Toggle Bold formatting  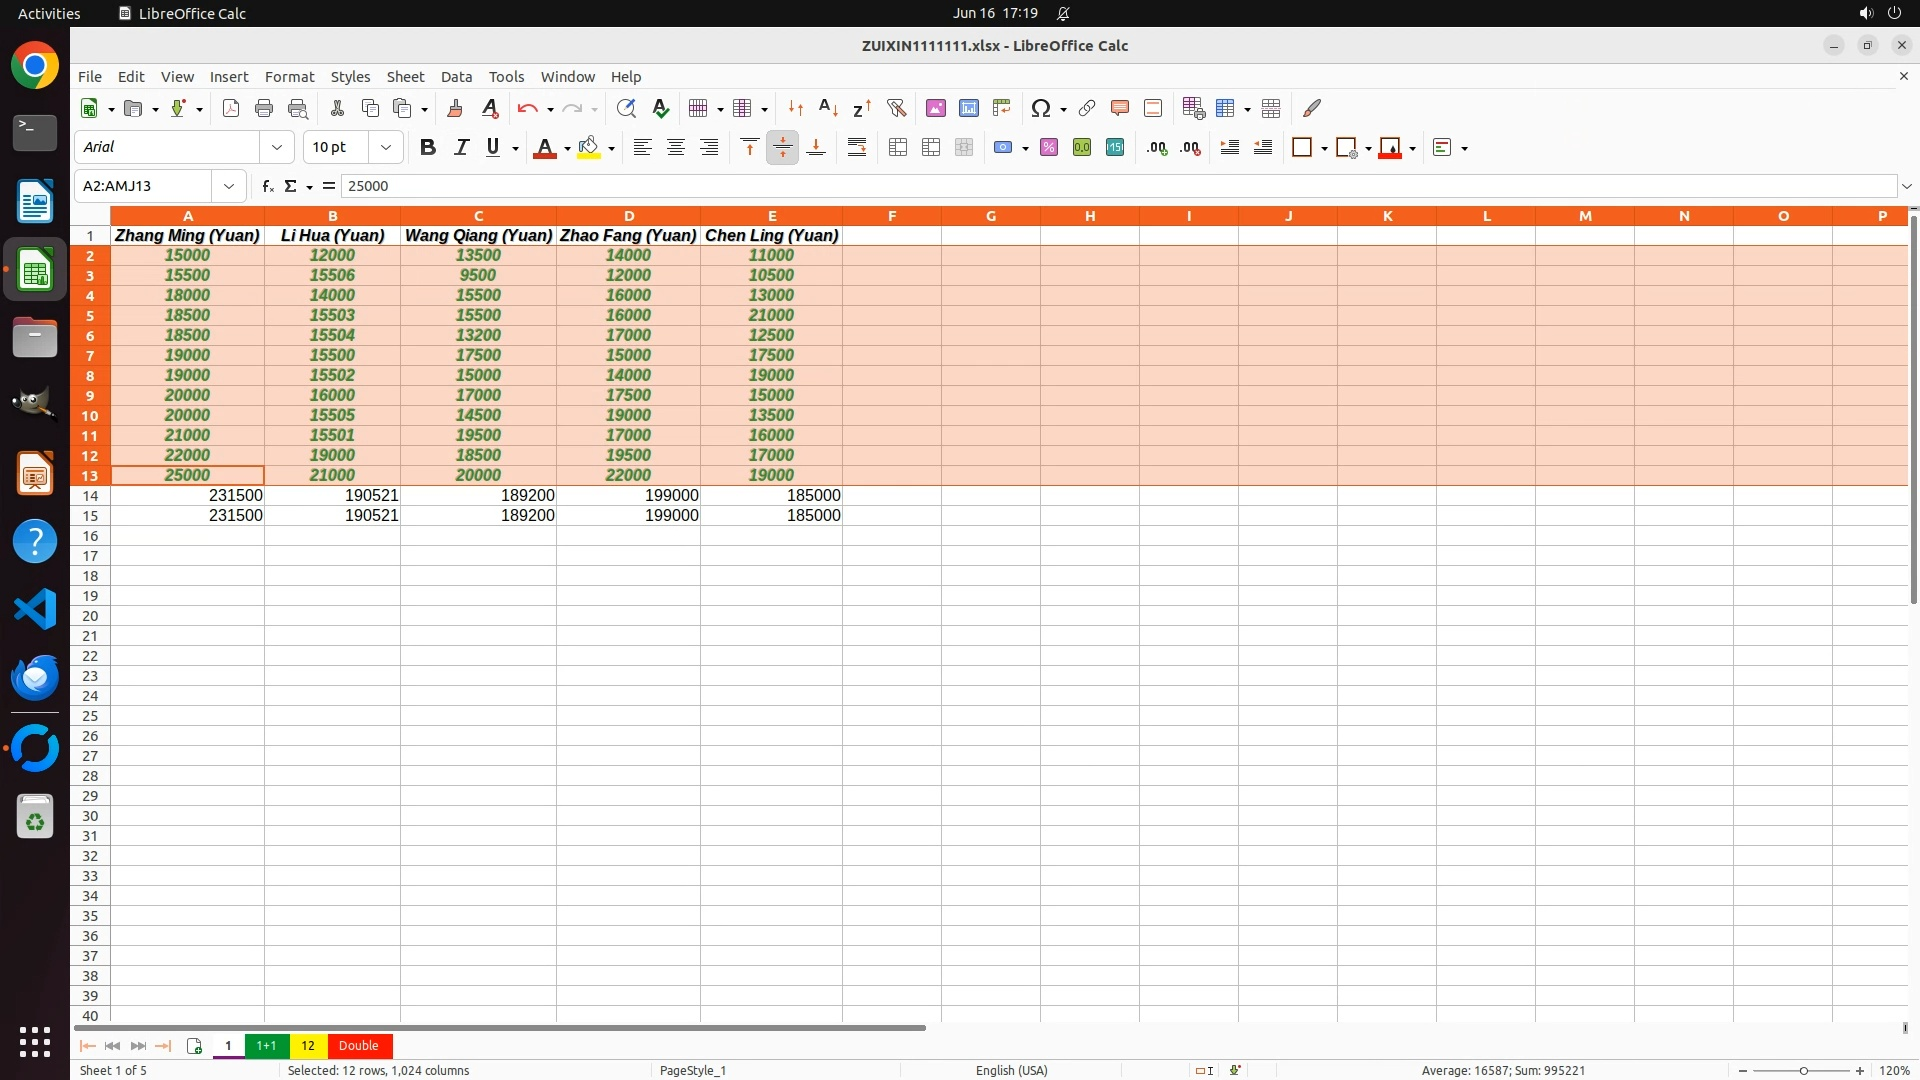428,148
